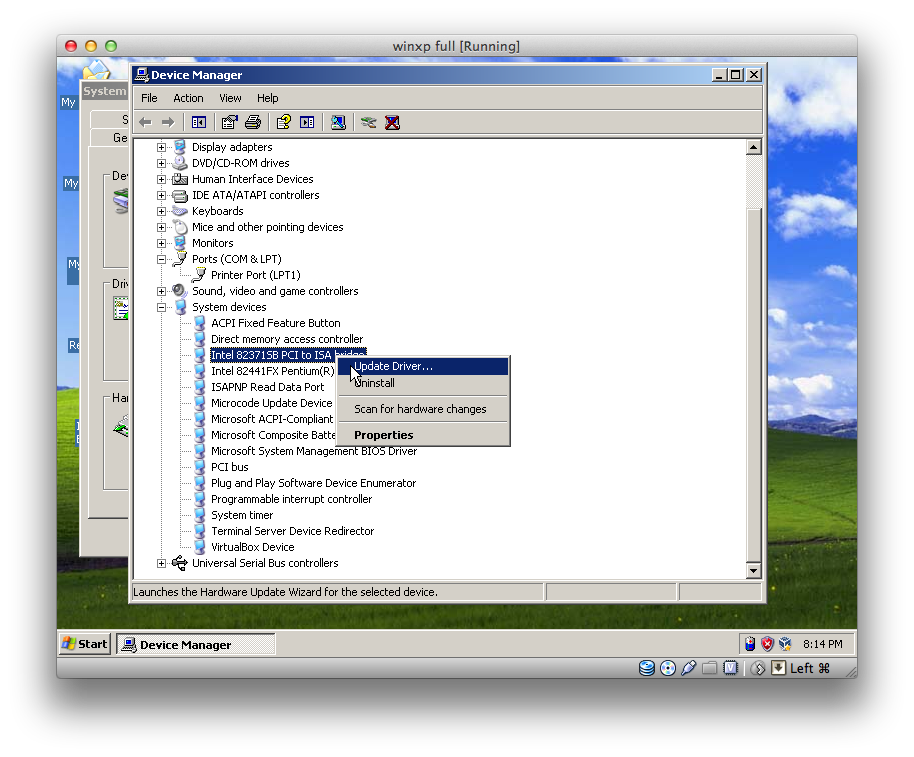Select Plug and Play Software Device Enumerator
The width and height of the screenshot is (914, 757).
[314, 483]
